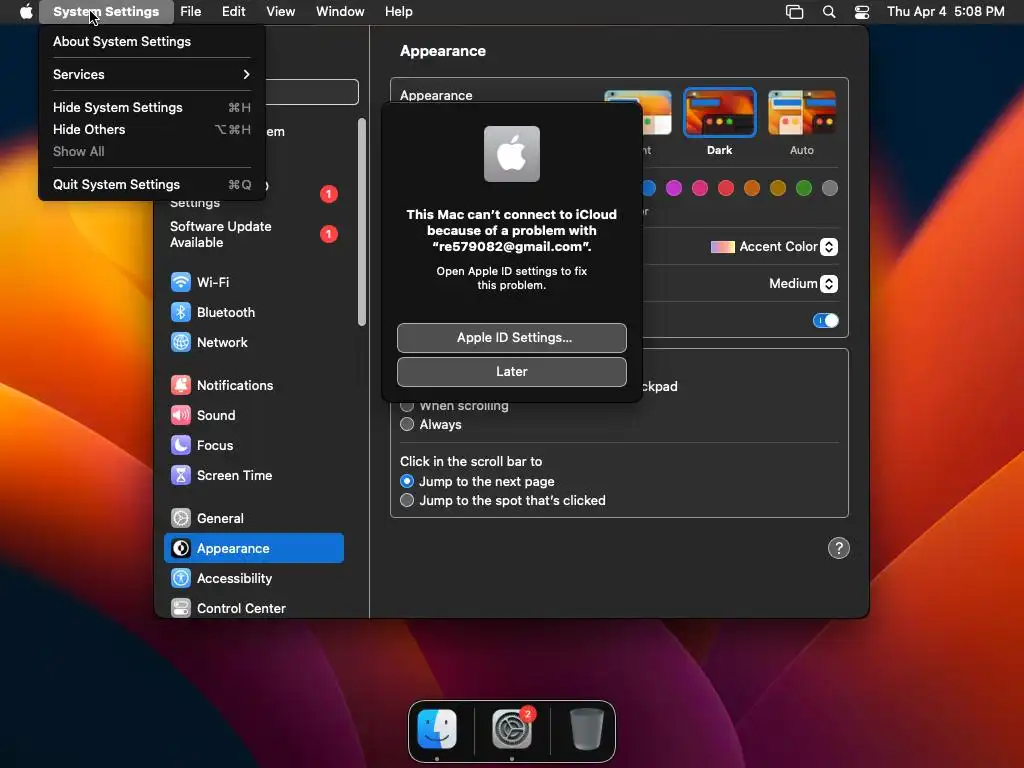The image size is (1024, 768).
Task: Select Jump to the spot that's clicked
Action: tap(407, 501)
